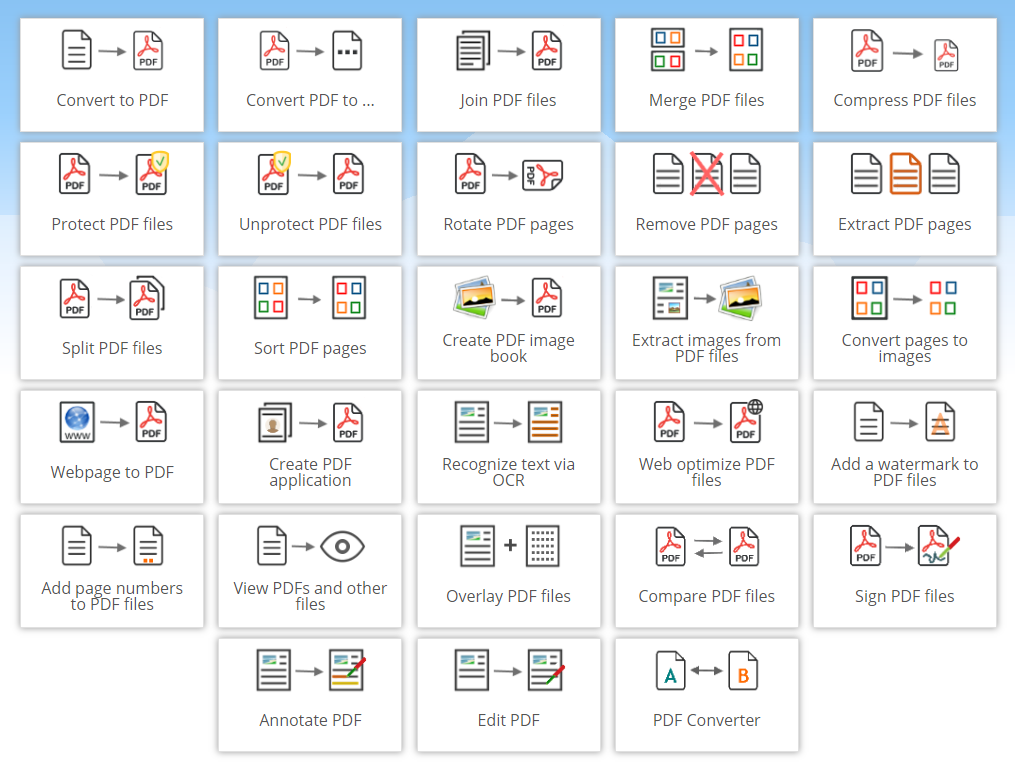Open the Annotate PDF tool
1015x769 pixels.
[310, 695]
